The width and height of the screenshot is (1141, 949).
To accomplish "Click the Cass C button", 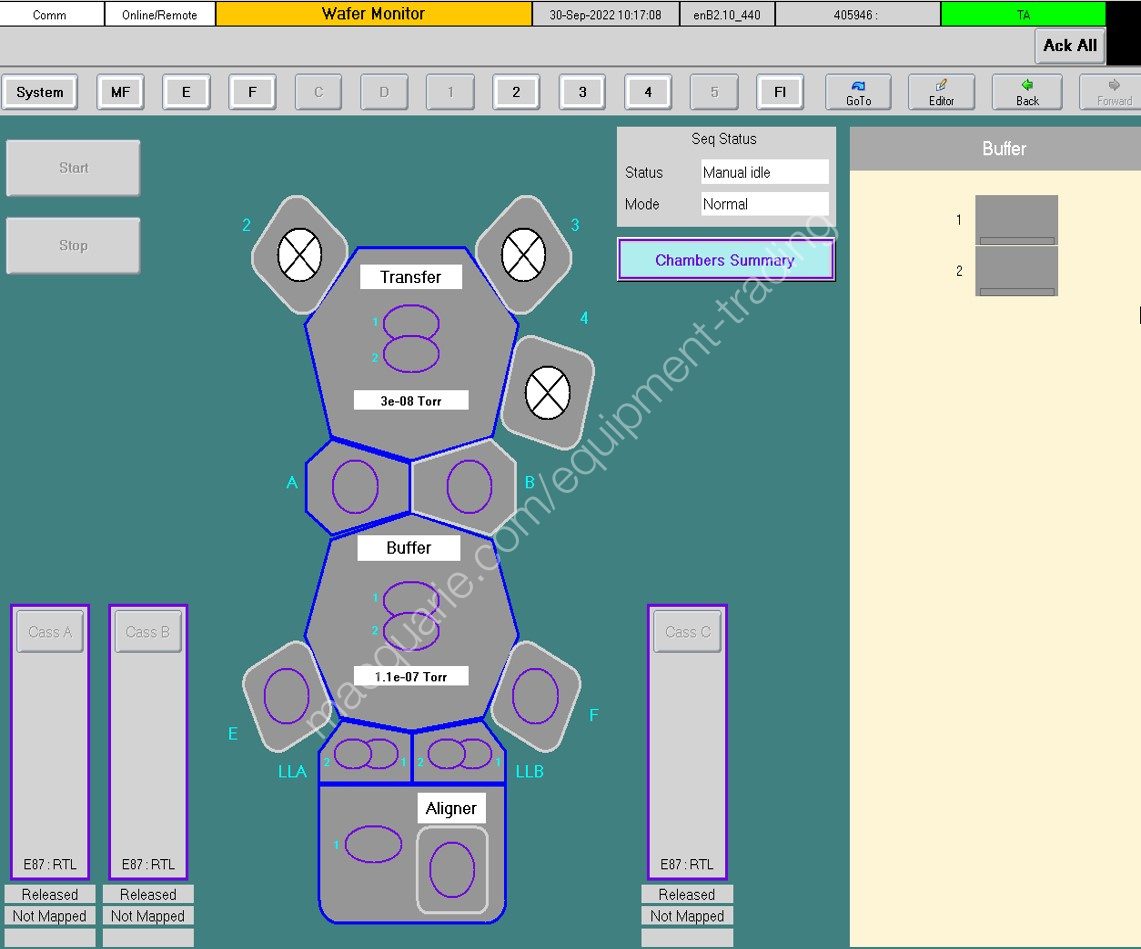I will 687,632.
